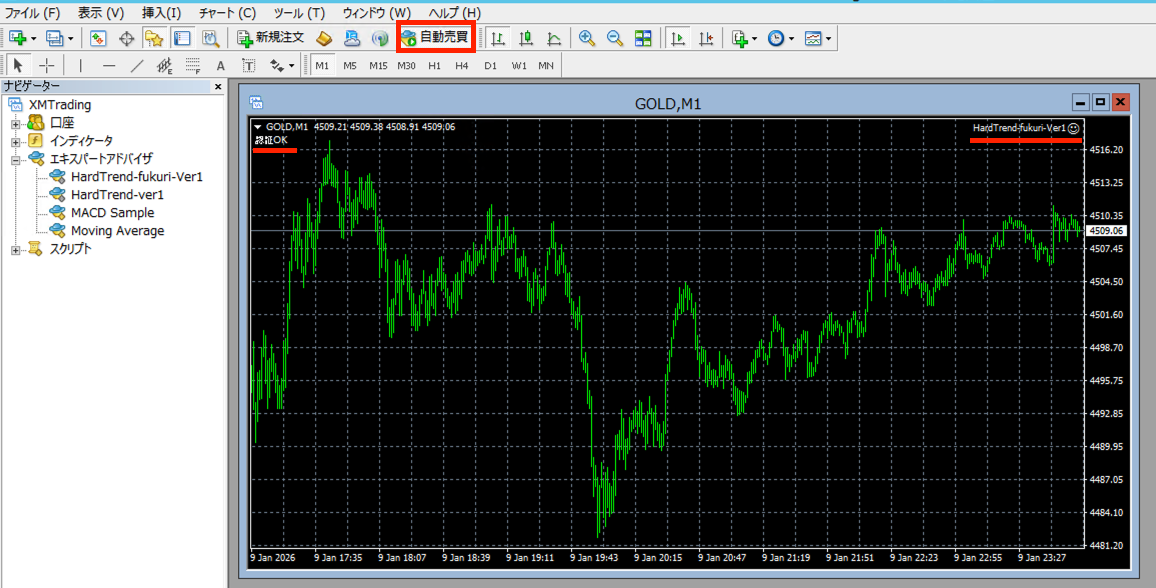Image resolution: width=1156 pixels, height=588 pixels.
Task: Select HardTrend-fukuri-Ver1 in Navigator tree
Action: [x=137, y=177]
